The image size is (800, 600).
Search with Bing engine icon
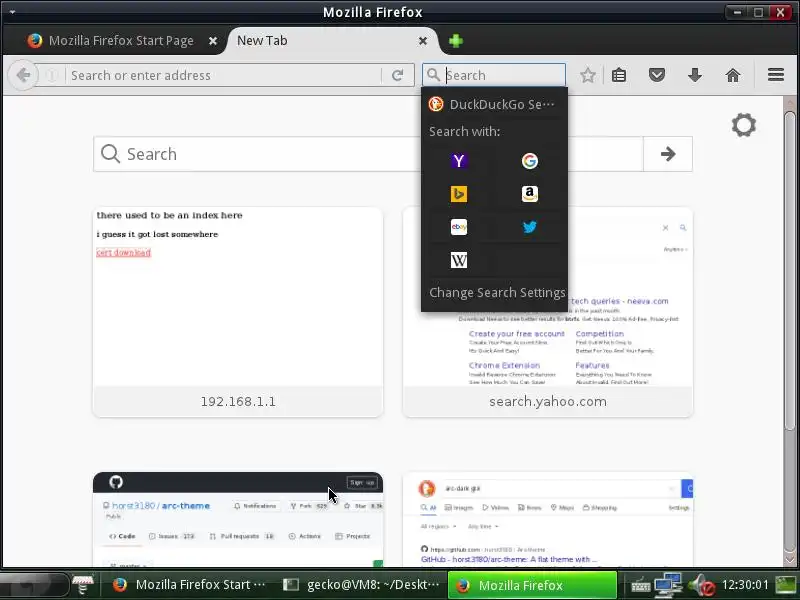(x=459, y=194)
